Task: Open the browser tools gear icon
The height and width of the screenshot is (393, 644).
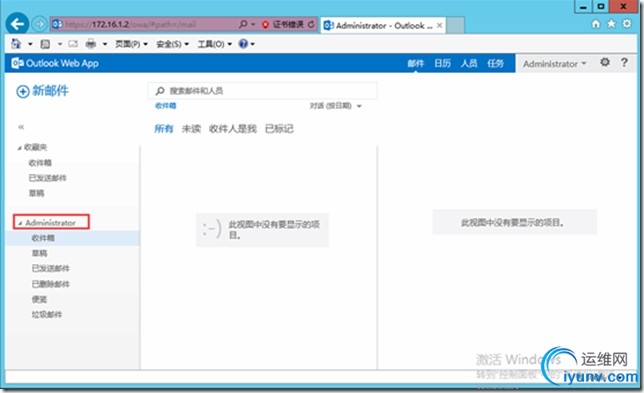Action: (627, 23)
